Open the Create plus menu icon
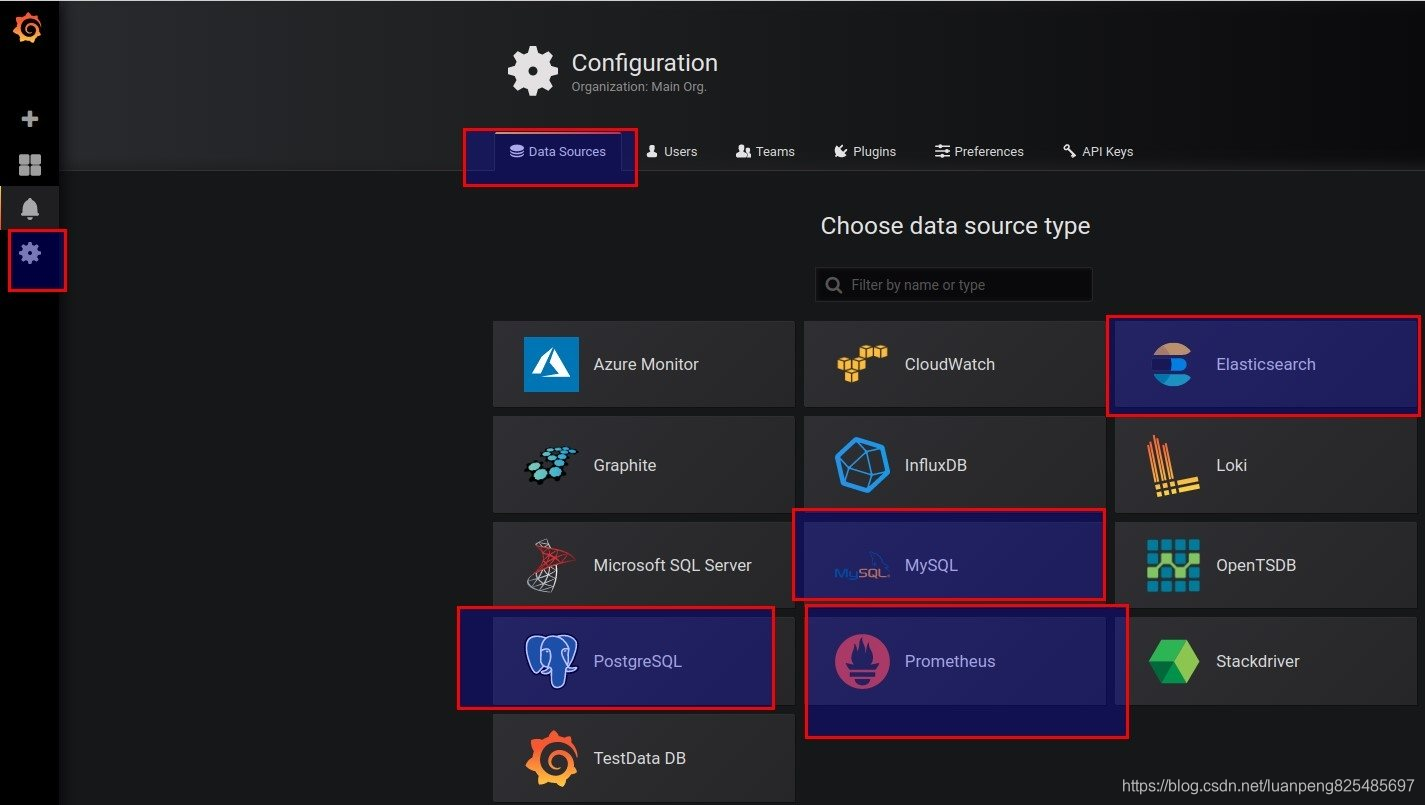 tap(30, 119)
